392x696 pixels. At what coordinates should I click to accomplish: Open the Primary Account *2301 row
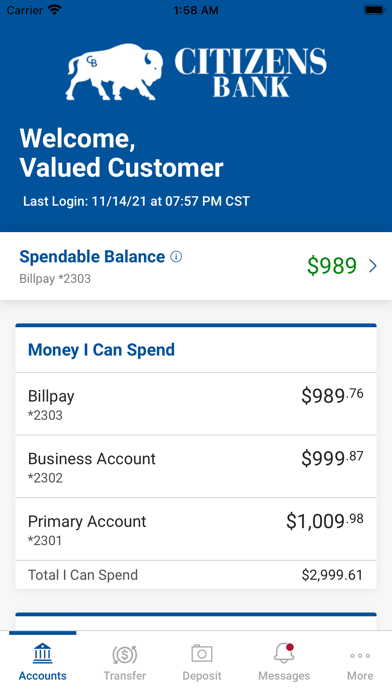point(196,529)
